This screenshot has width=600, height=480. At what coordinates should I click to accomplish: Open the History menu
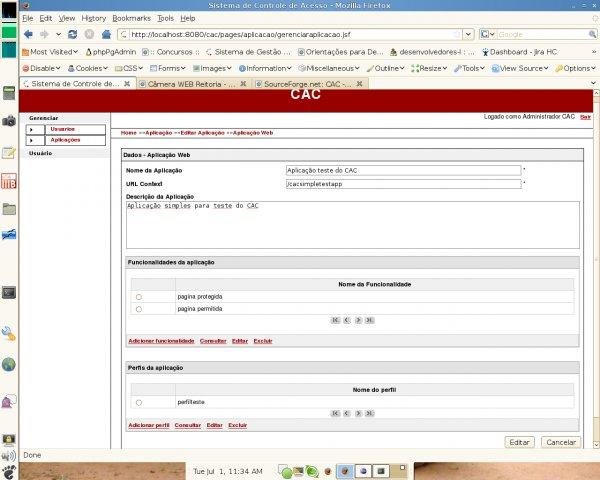coord(94,18)
